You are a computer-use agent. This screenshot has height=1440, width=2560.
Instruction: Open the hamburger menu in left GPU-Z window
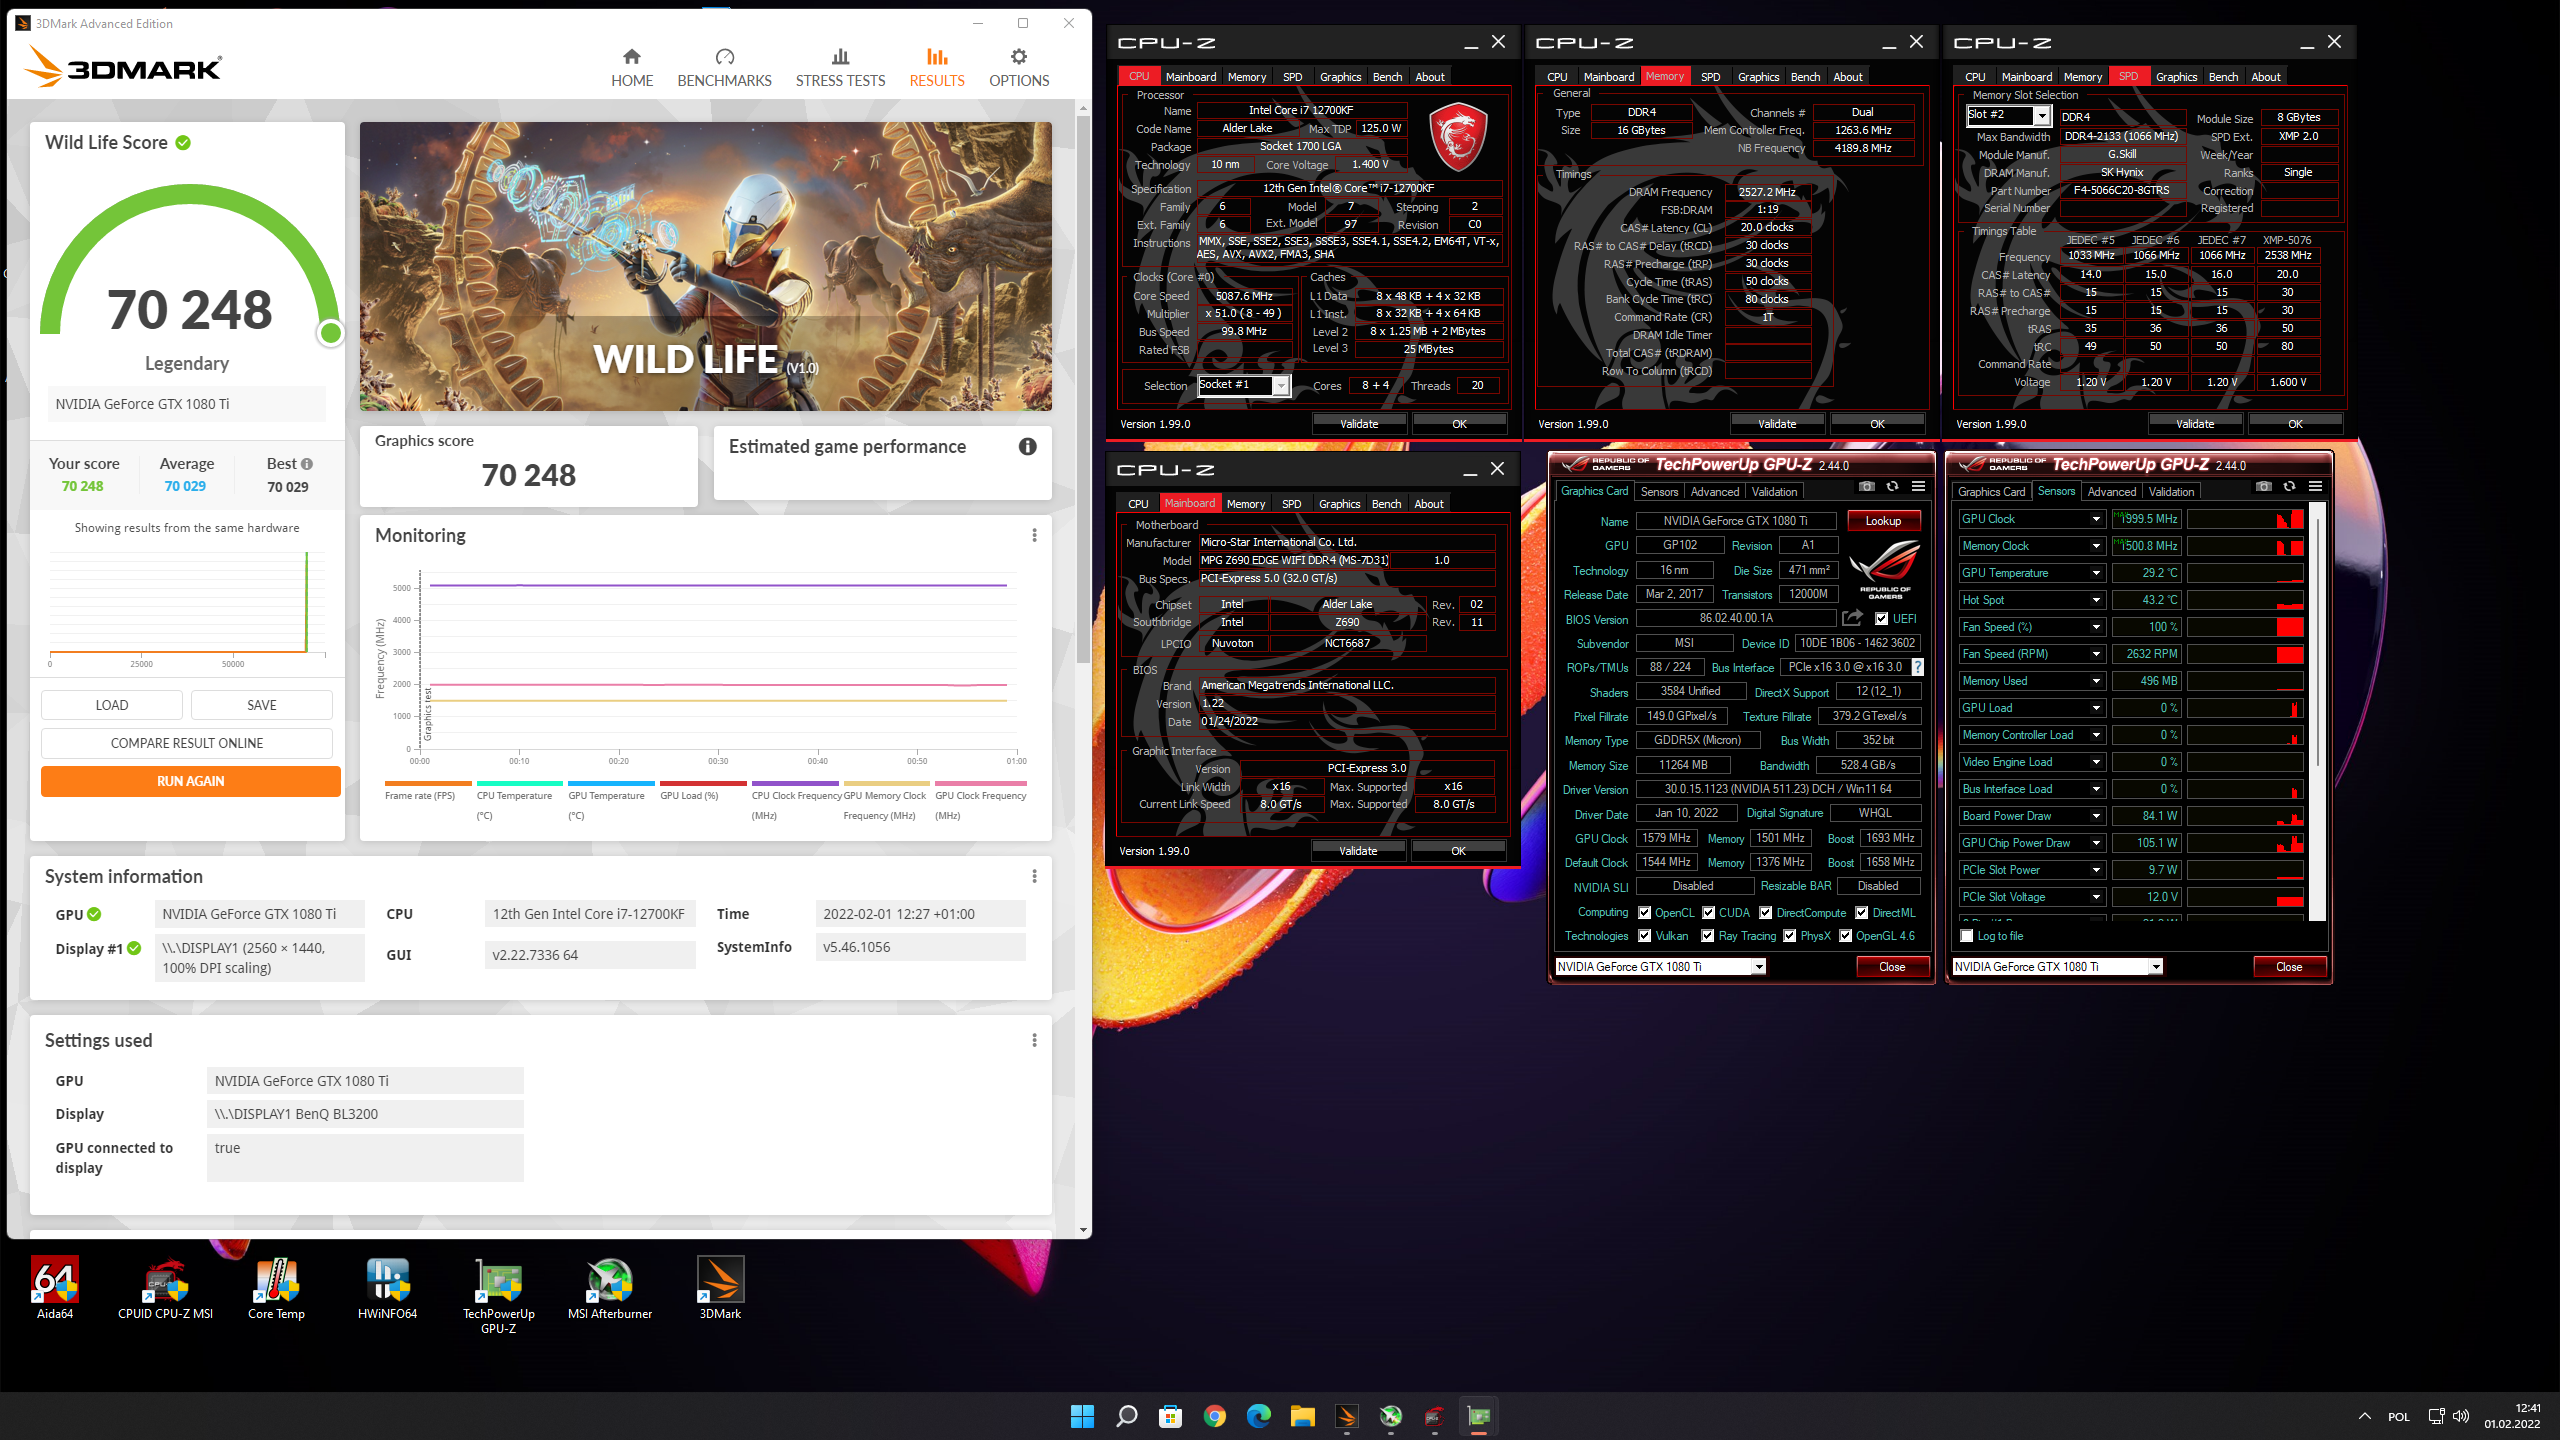pos(1918,487)
